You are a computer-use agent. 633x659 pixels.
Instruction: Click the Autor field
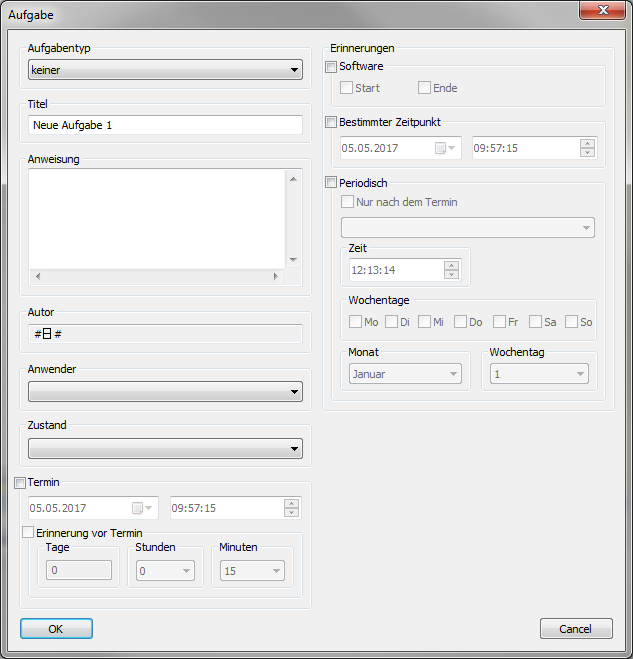[x=165, y=334]
